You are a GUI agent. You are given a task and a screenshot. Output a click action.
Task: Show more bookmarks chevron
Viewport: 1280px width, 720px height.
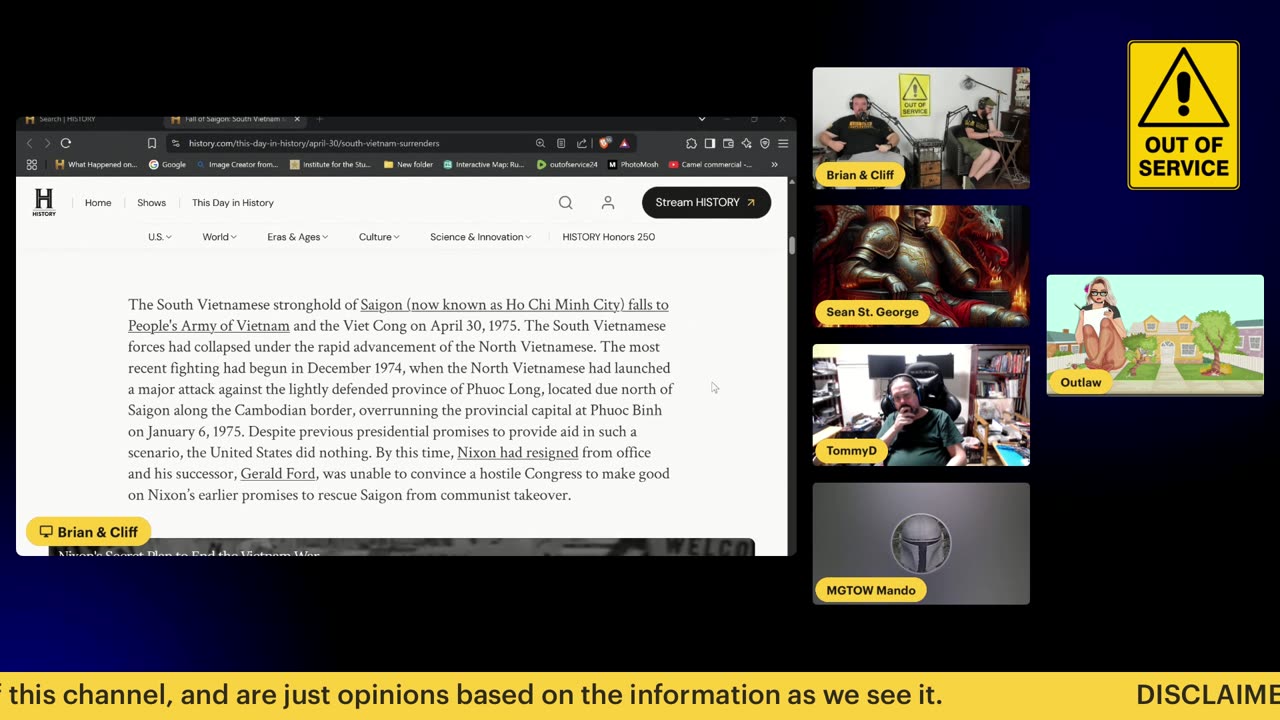(x=774, y=164)
